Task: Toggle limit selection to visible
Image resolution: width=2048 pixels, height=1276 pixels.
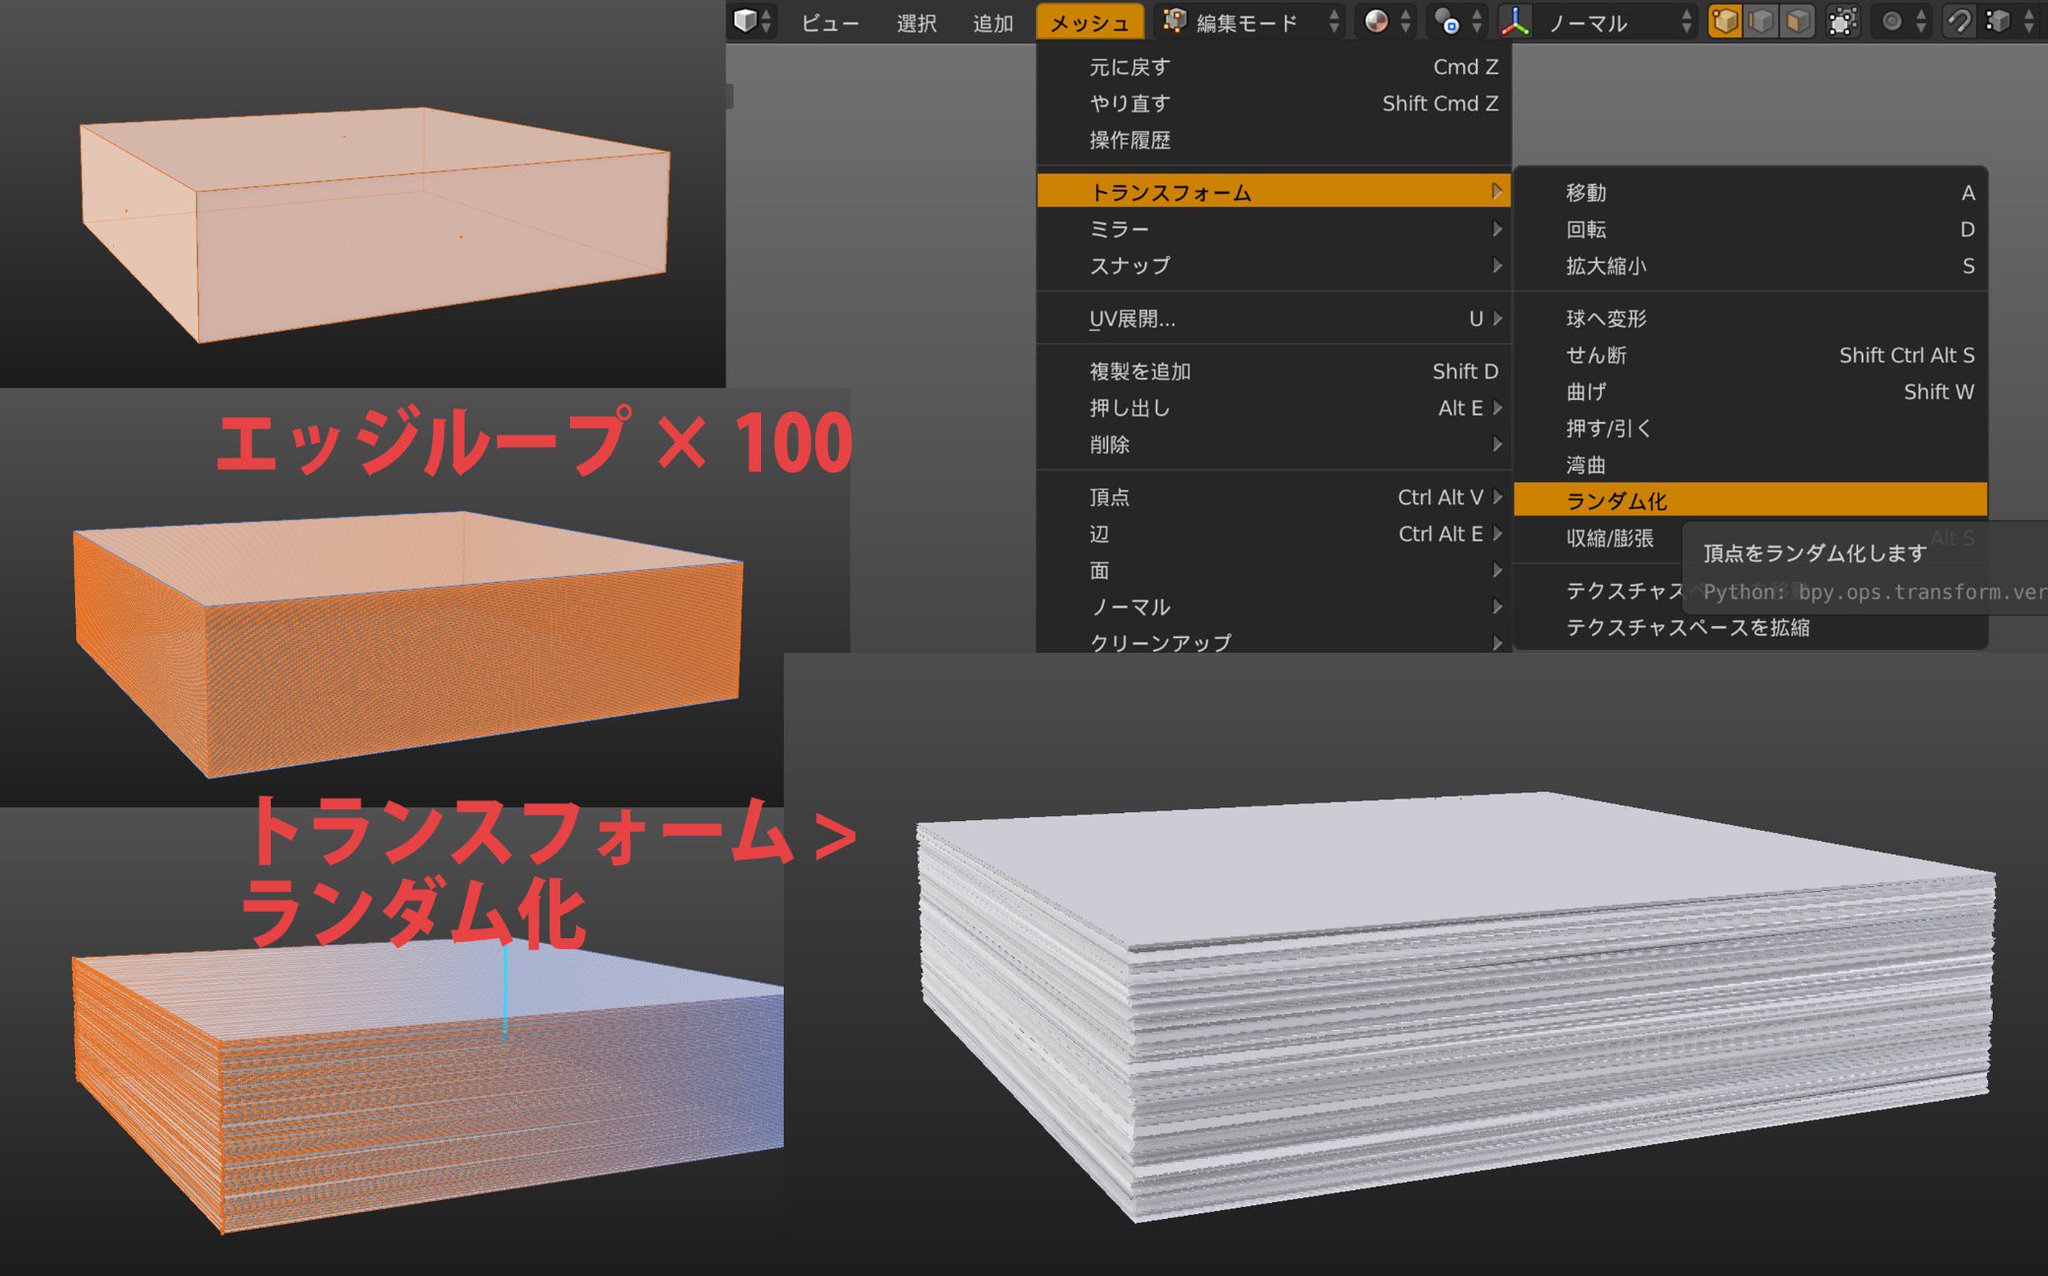Action: coord(1842,21)
